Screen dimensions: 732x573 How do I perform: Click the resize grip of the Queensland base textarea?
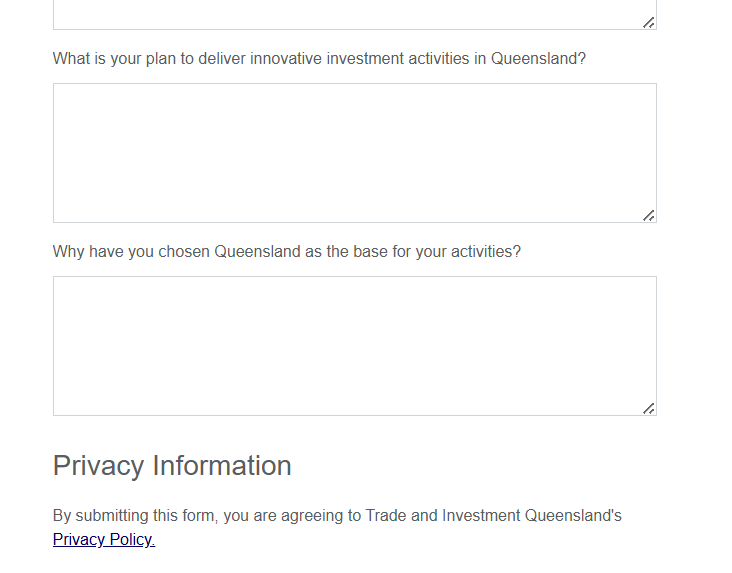(649, 408)
